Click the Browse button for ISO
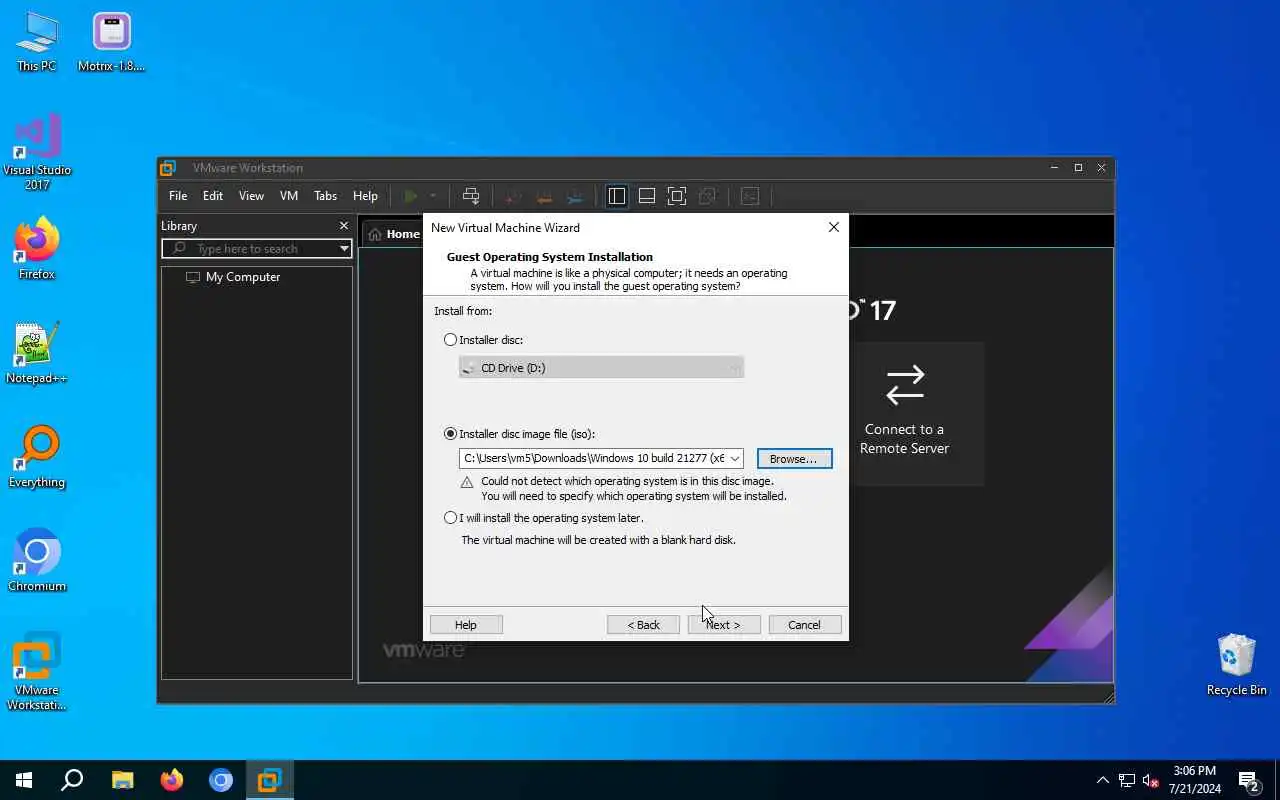The height and width of the screenshot is (800, 1280). pos(794,459)
